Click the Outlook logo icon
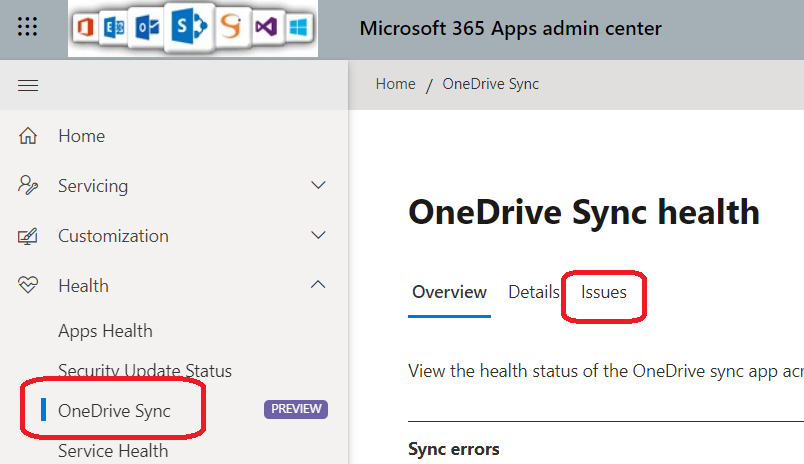The image size is (804, 464). [147, 29]
